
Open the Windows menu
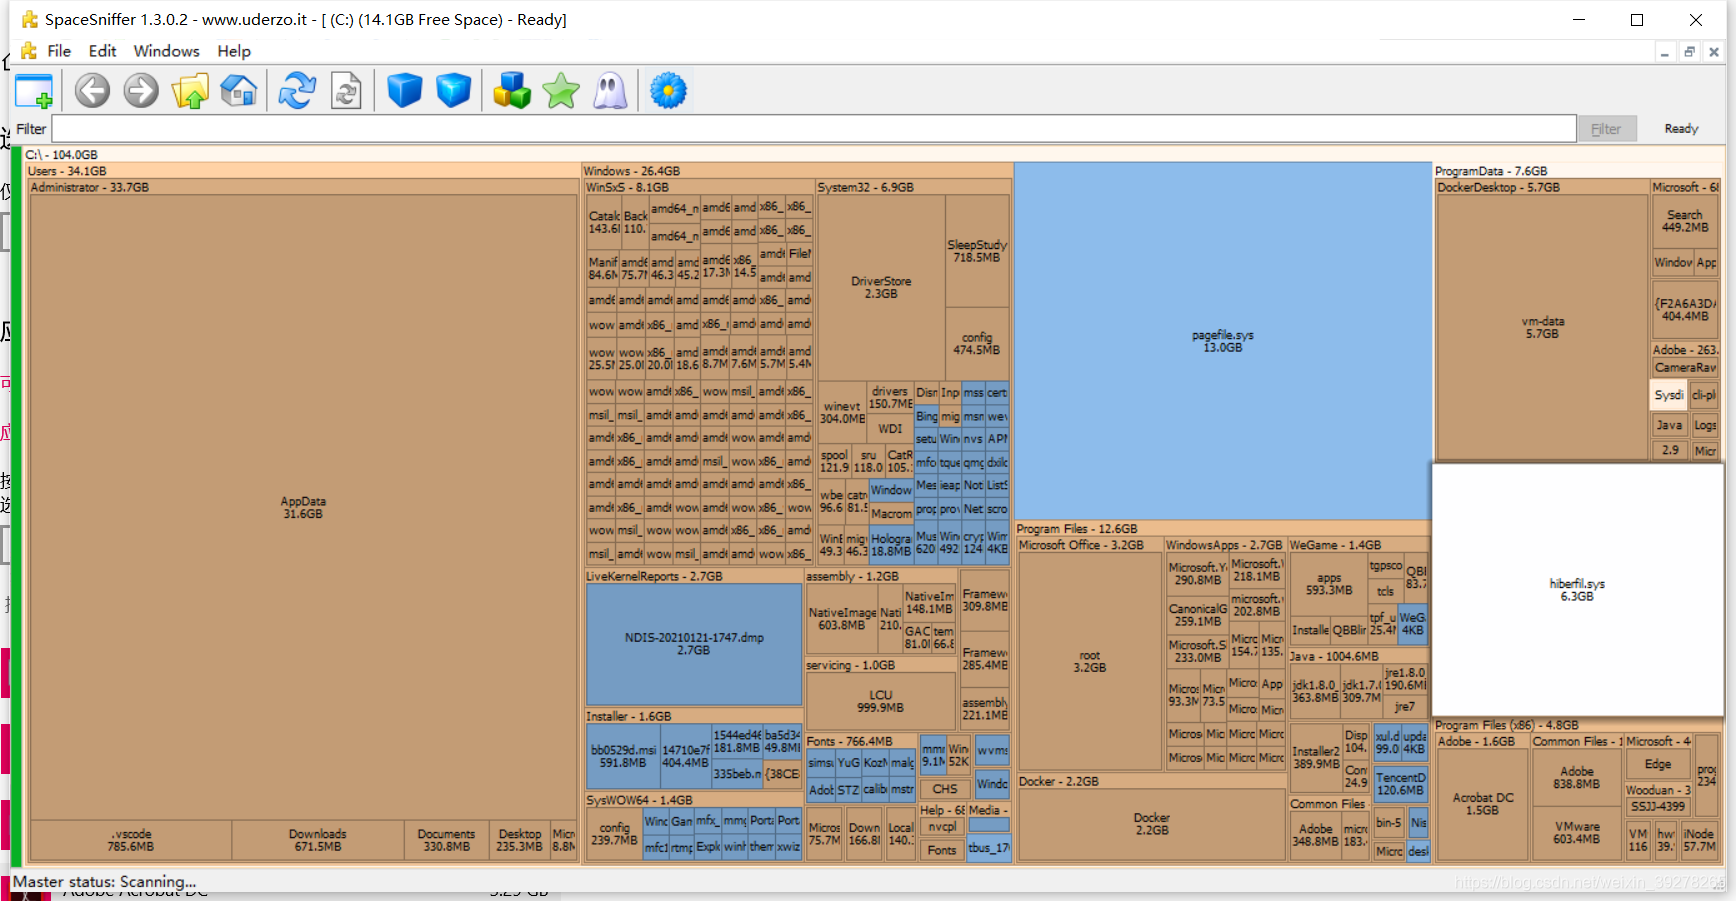coord(166,51)
